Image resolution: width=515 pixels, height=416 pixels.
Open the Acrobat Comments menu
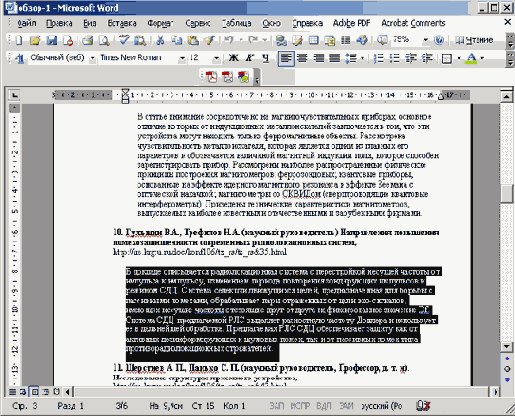tap(413, 23)
